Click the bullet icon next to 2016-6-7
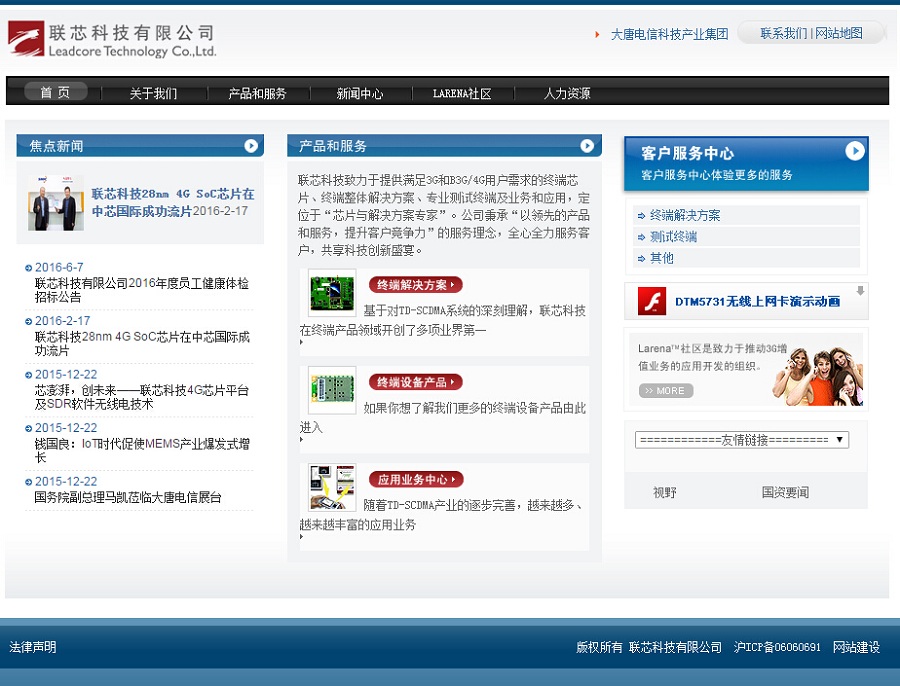This screenshot has width=900, height=686. click(29, 268)
